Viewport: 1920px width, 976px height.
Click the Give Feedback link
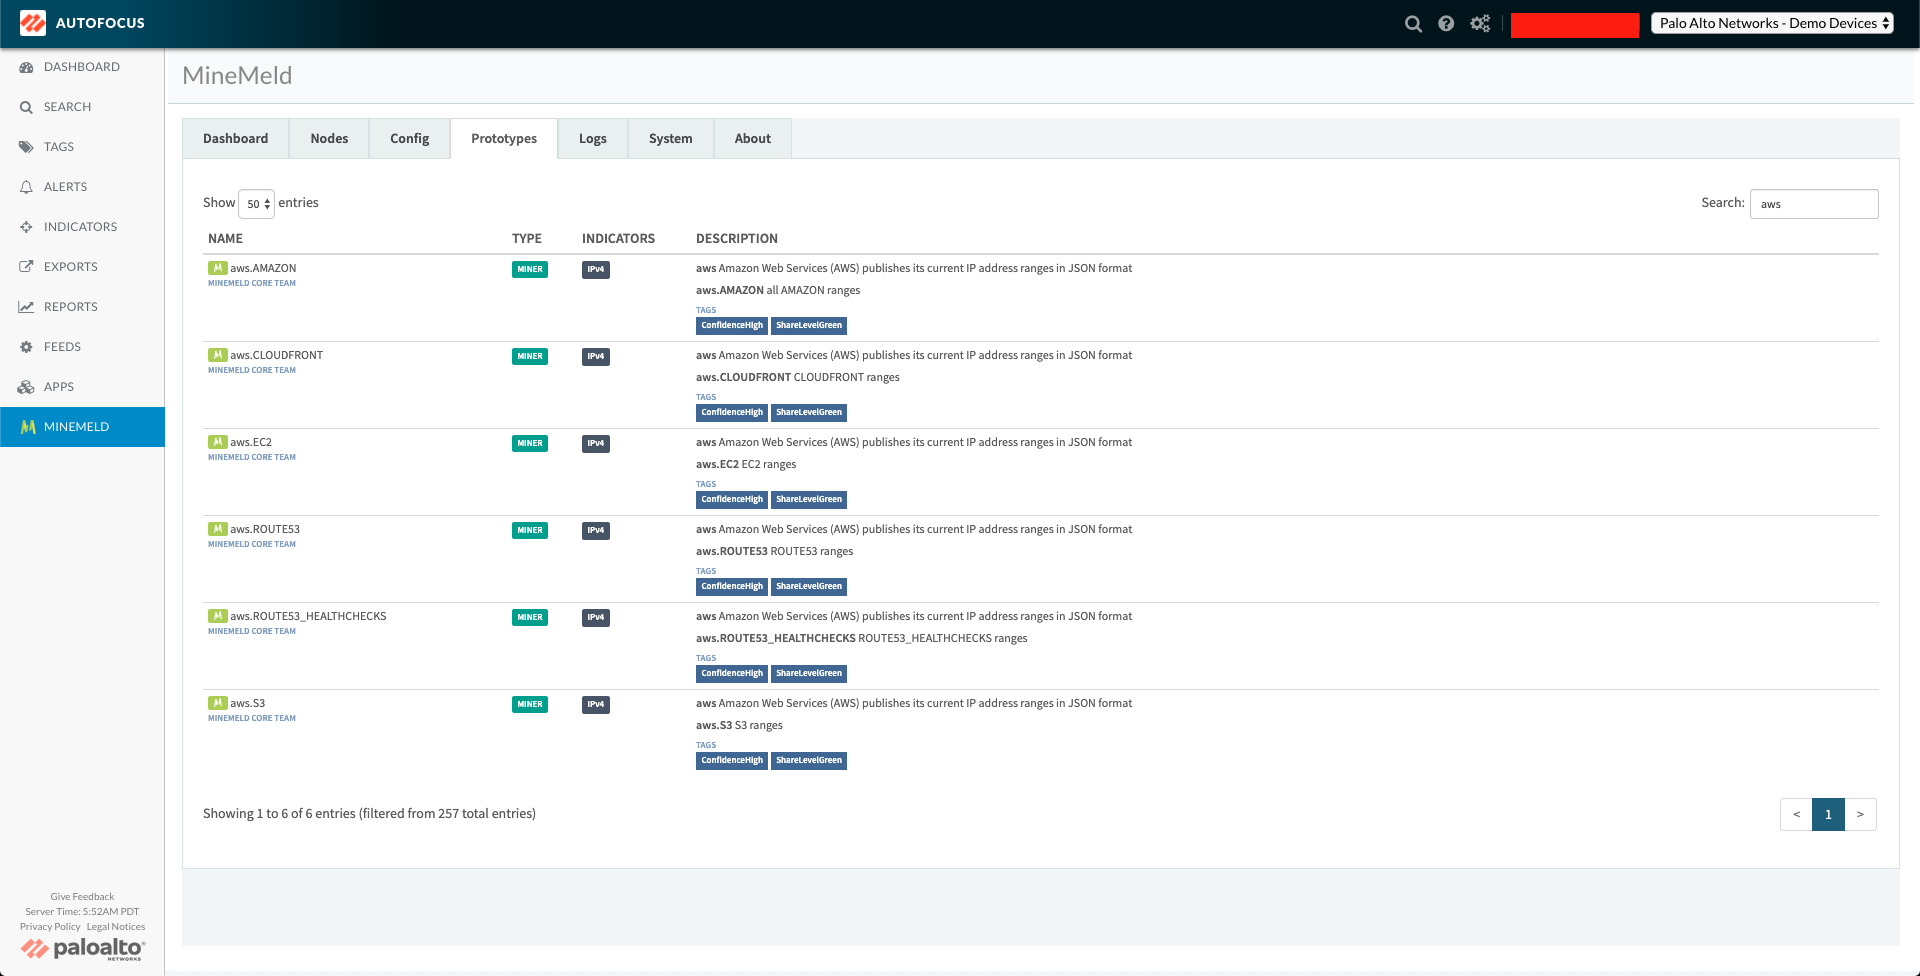tap(82, 897)
